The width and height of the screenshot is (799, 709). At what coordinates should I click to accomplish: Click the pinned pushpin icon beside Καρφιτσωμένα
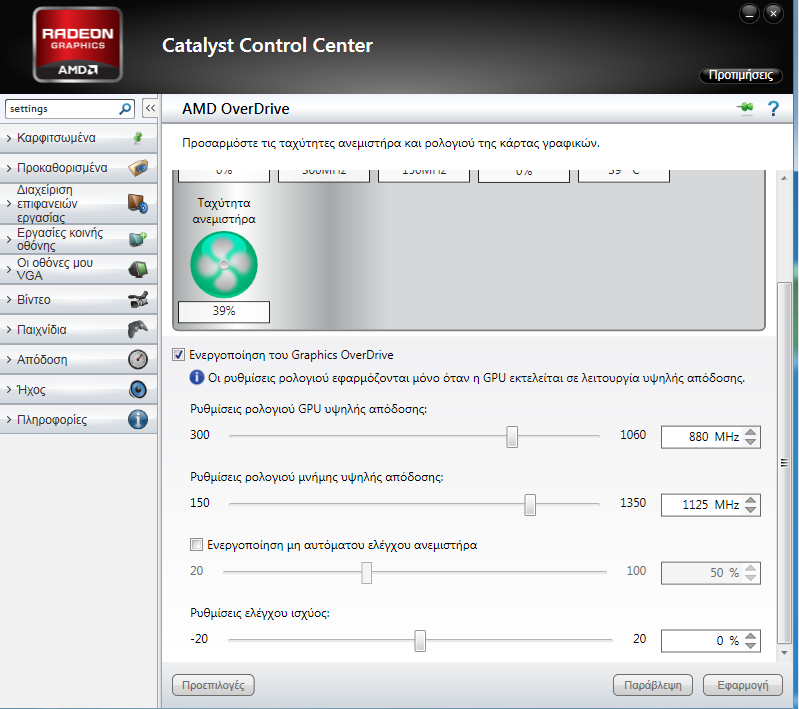[x=138, y=138]
